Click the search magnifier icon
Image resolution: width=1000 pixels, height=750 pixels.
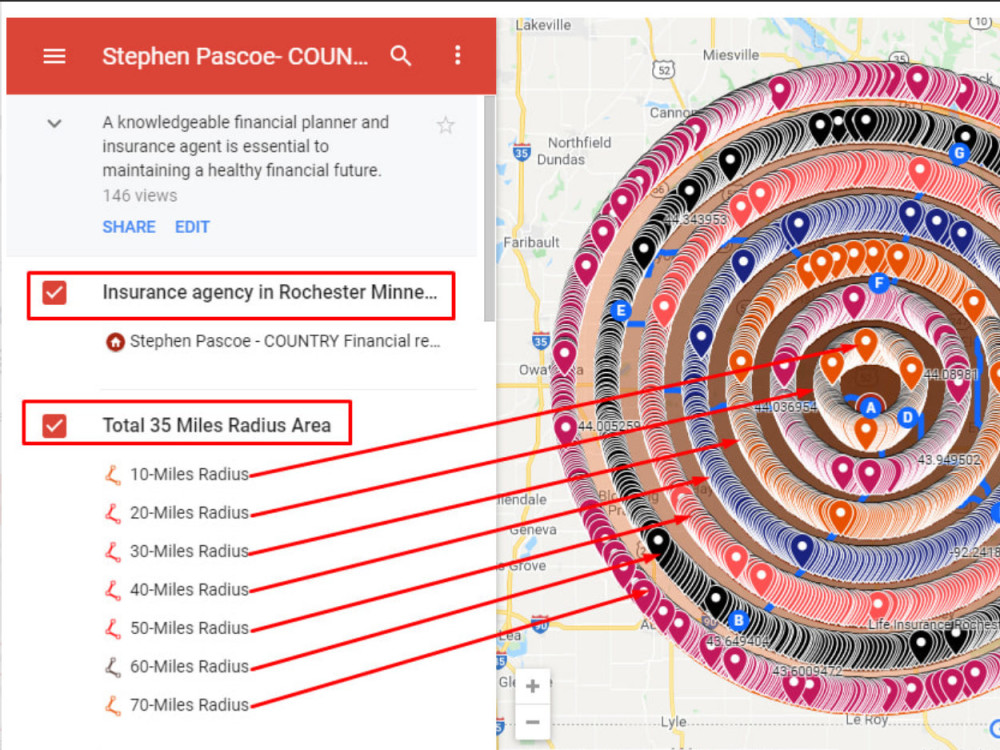click(401, 56)
